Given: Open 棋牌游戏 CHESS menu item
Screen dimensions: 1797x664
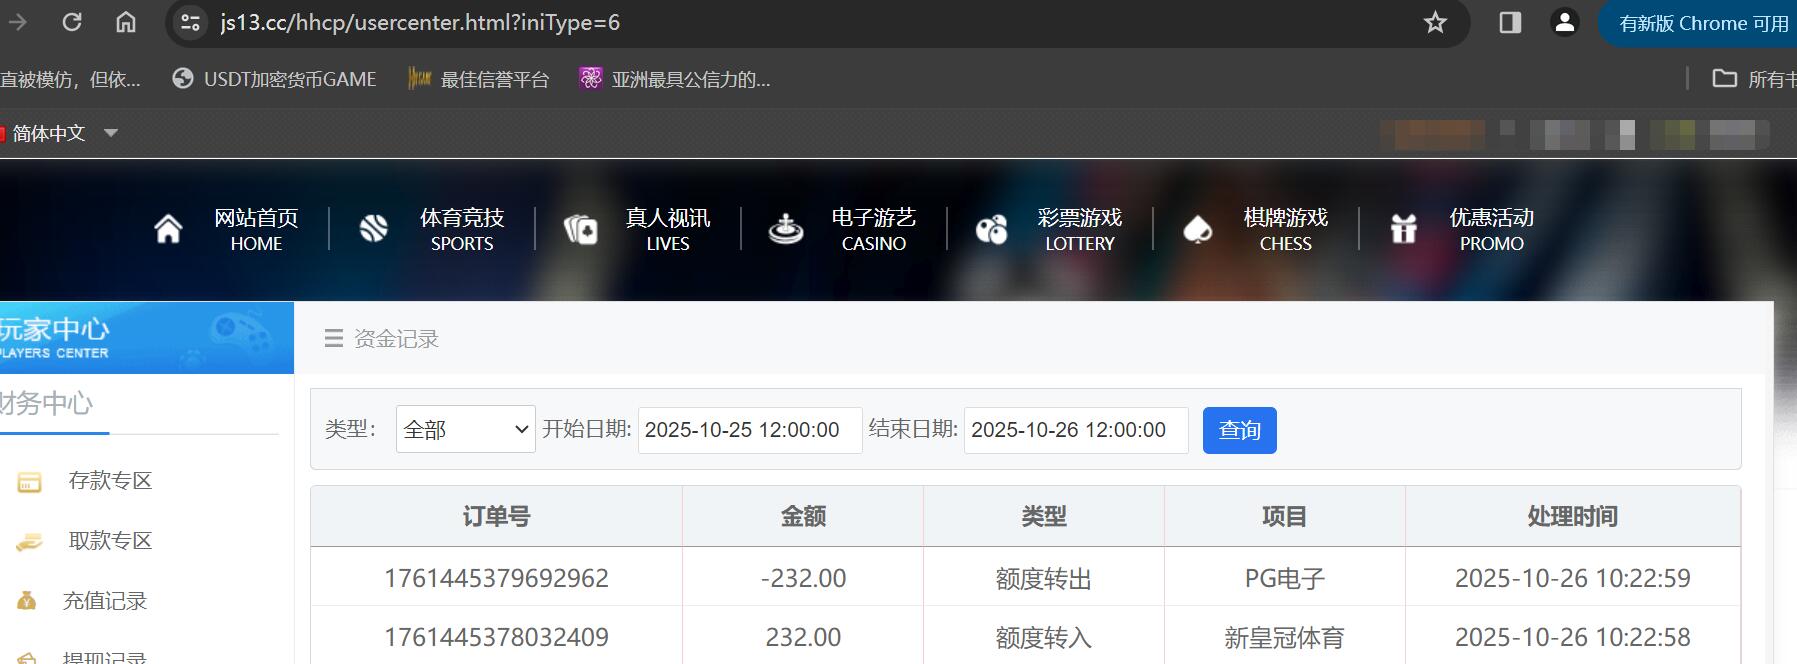Looking at the screenshot, I should tap(1286, 229).
